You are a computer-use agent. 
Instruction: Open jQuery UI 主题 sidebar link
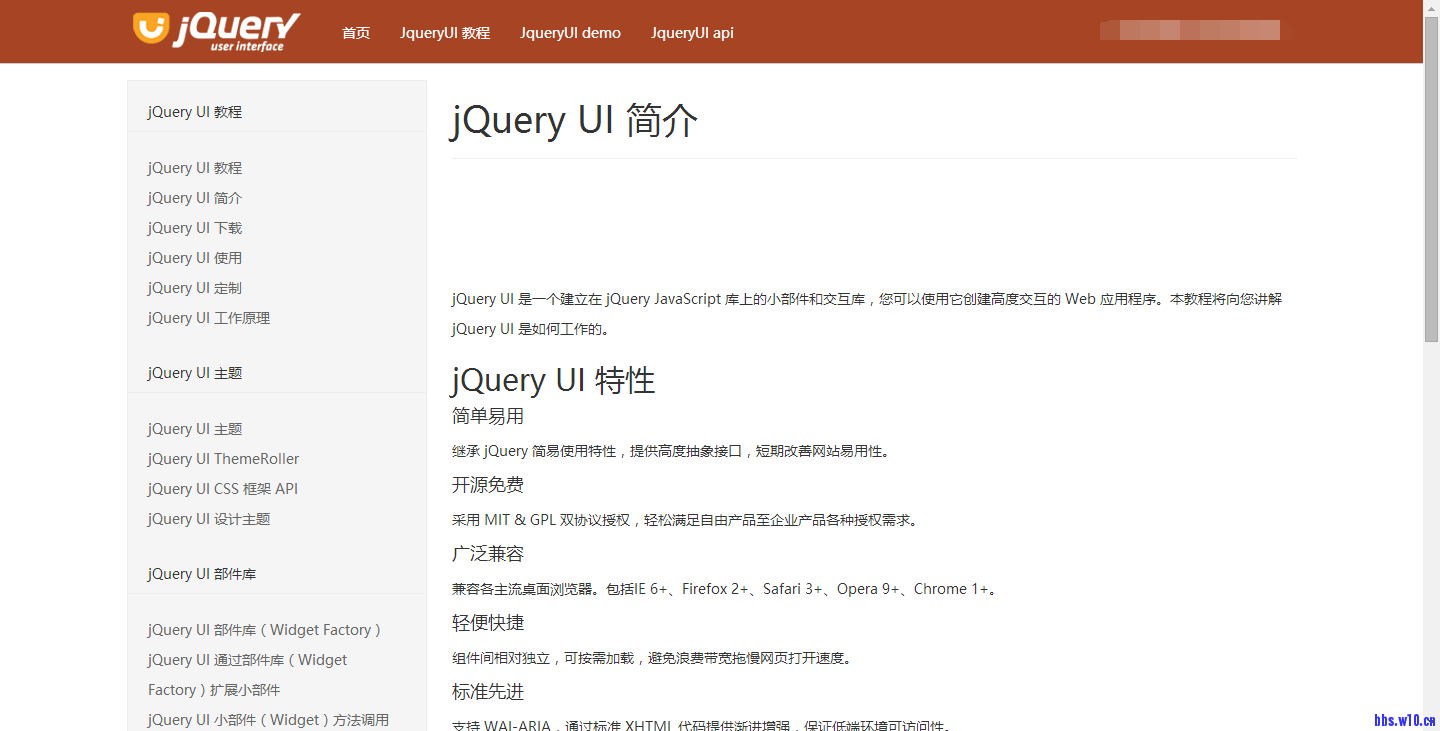click(195, 429)
